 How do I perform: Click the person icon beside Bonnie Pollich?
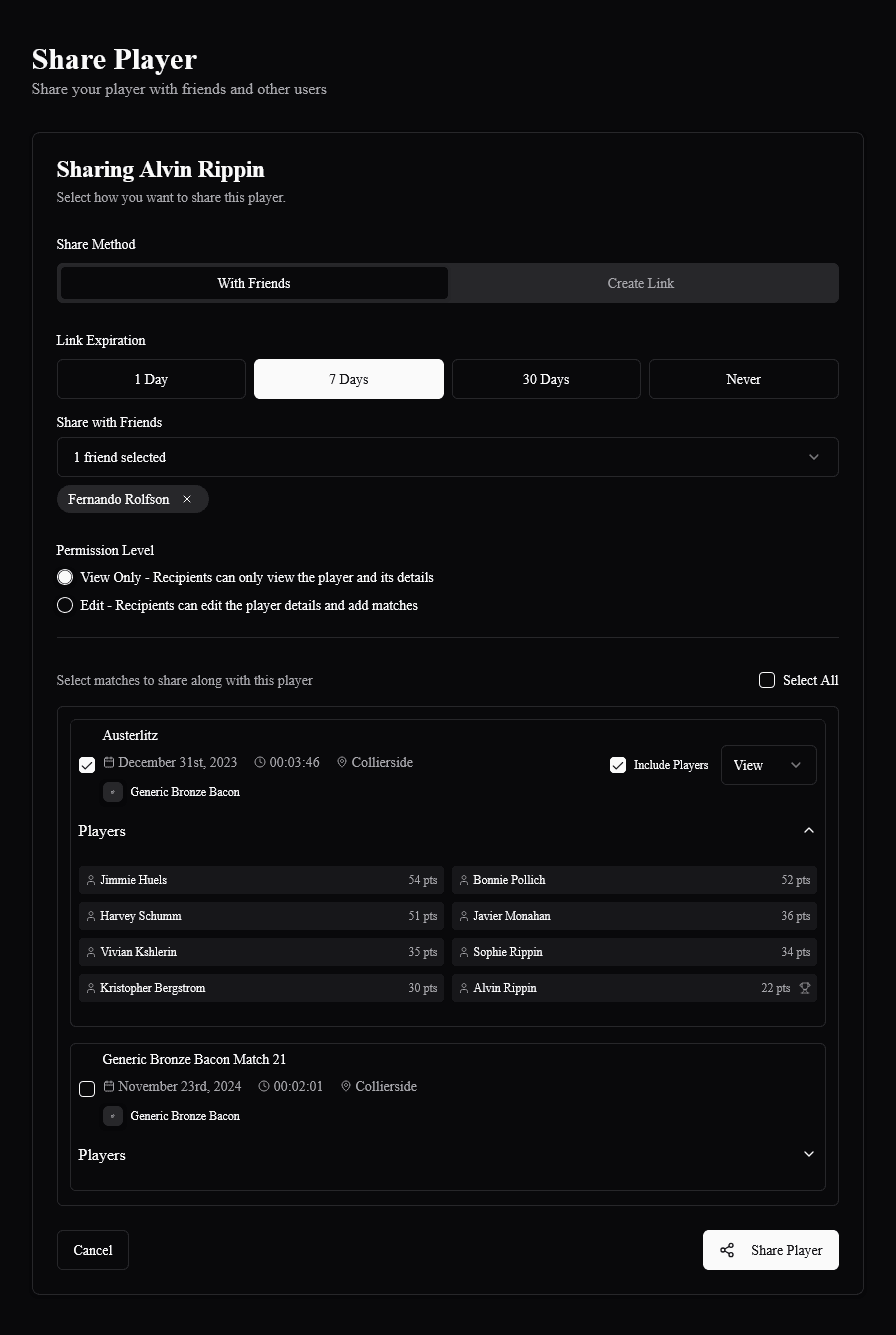463,880
